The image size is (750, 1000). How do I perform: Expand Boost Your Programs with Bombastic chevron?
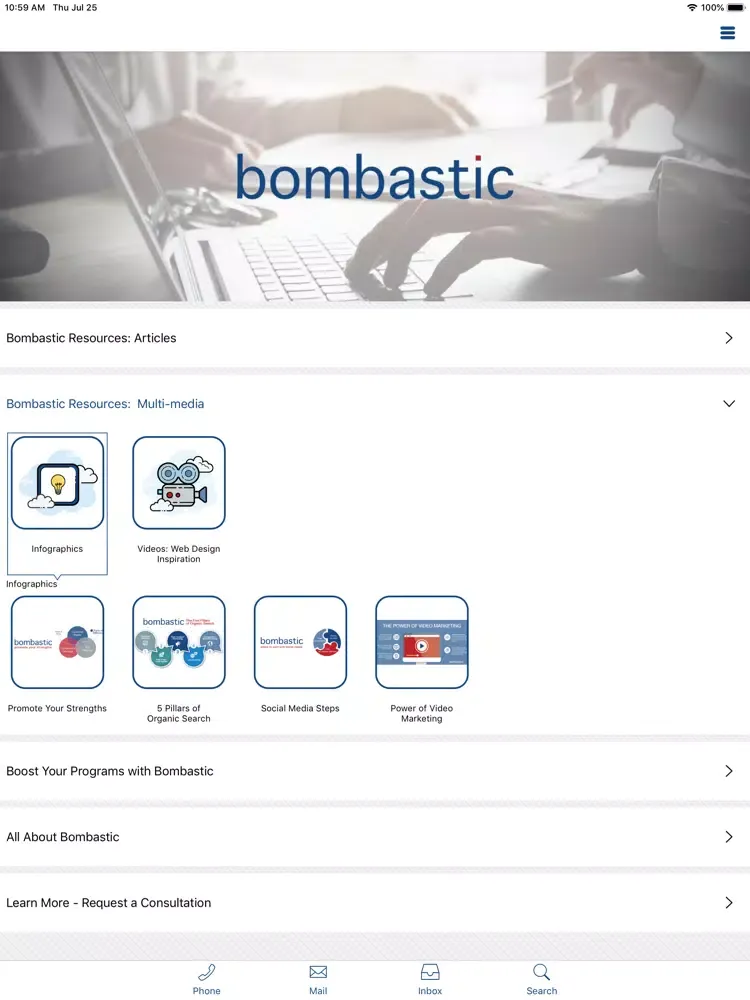(x=729, y=771)
